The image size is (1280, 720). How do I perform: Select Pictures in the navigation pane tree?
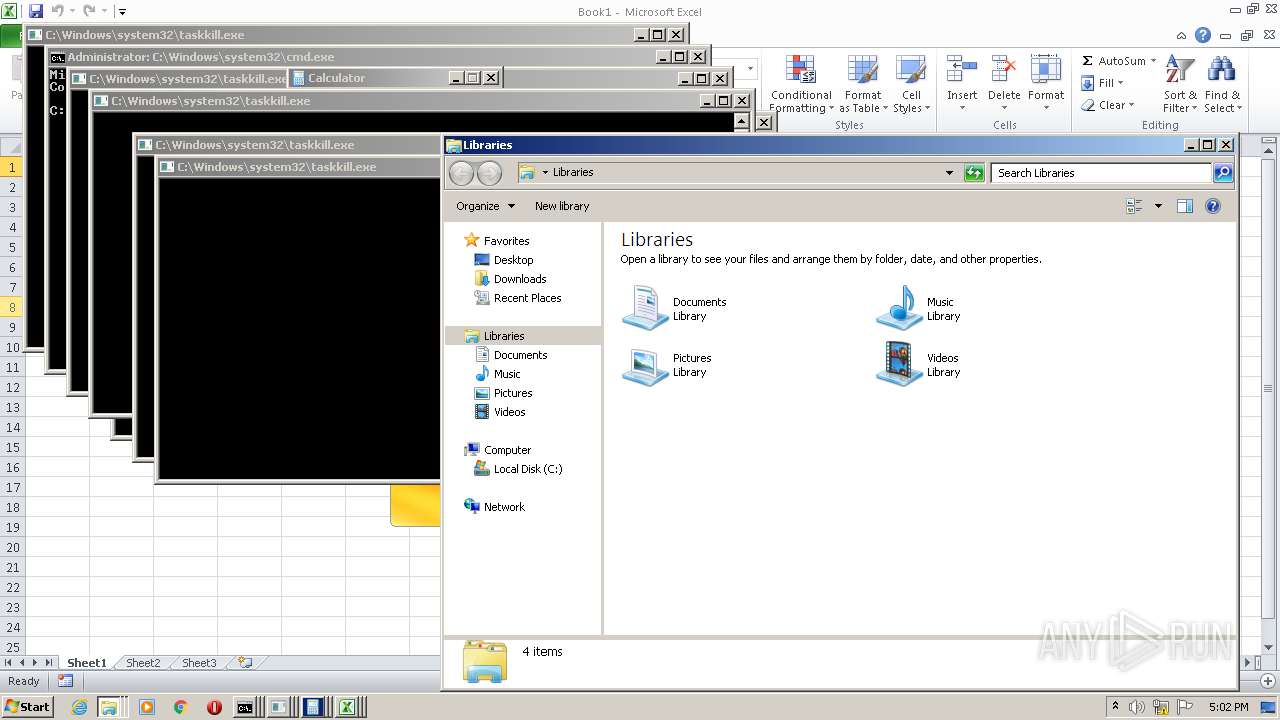pos(512,393)
